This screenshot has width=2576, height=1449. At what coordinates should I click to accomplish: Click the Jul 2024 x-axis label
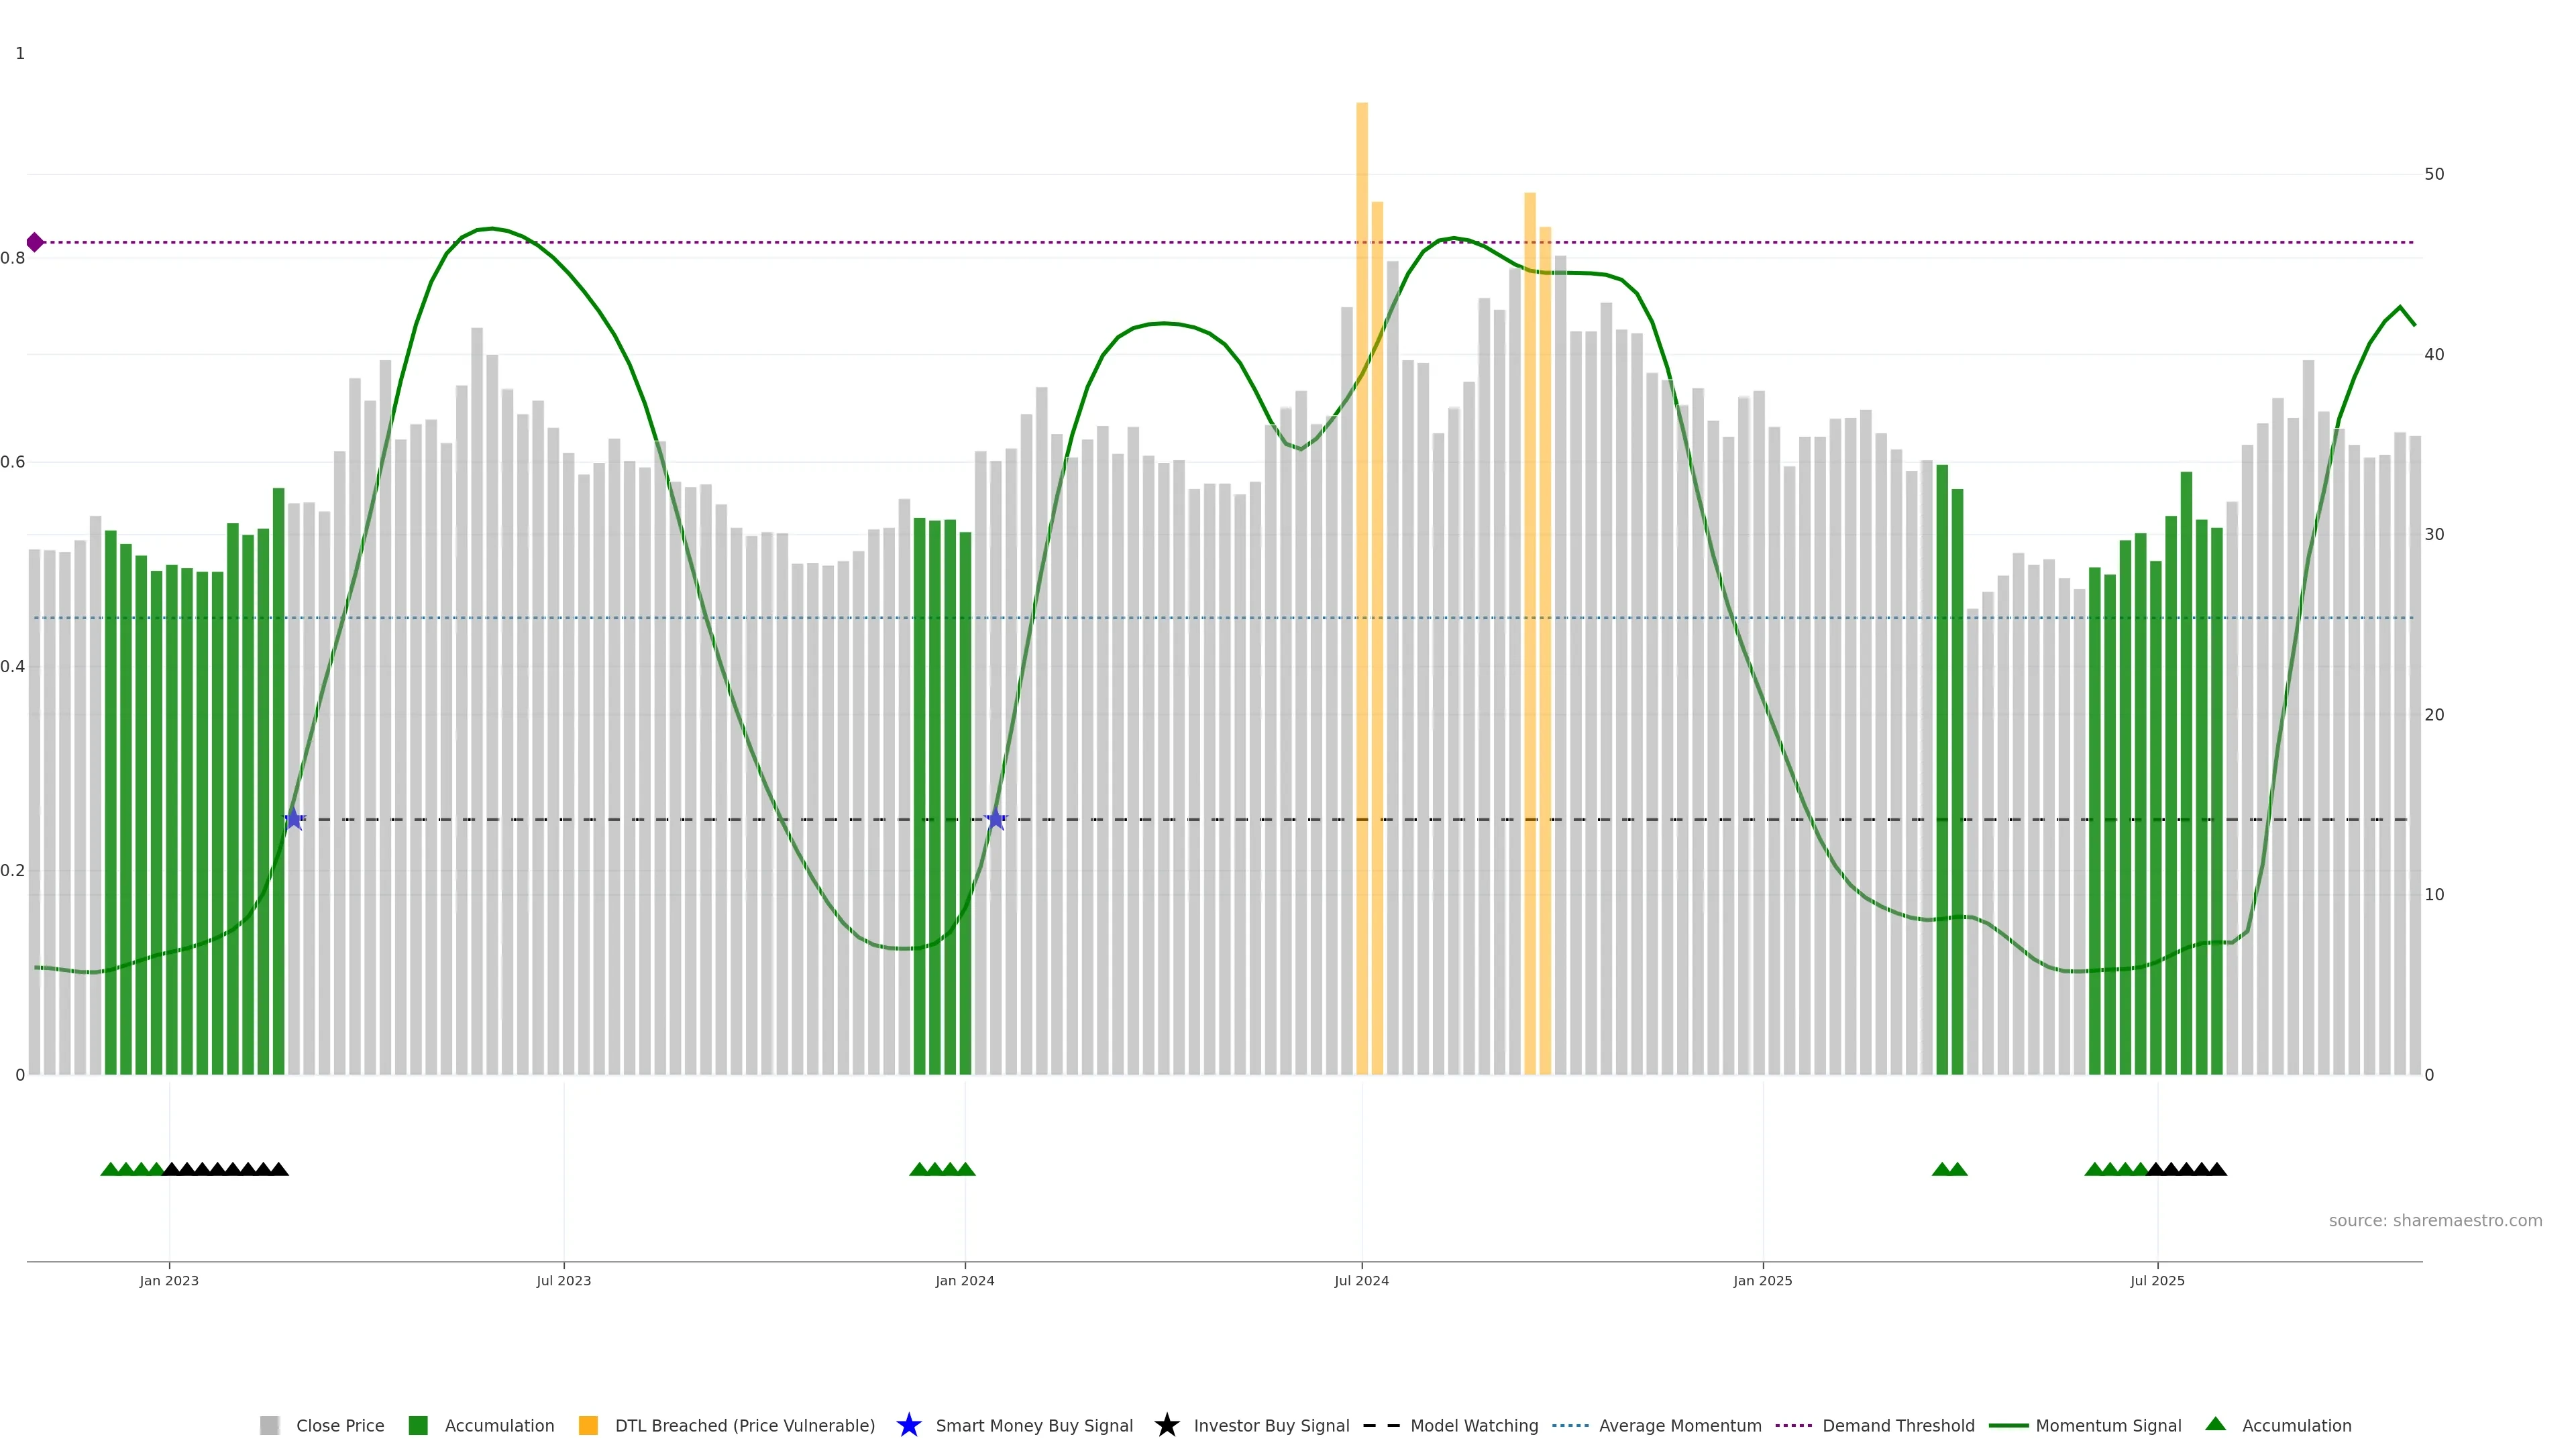click(1361, 1280)
